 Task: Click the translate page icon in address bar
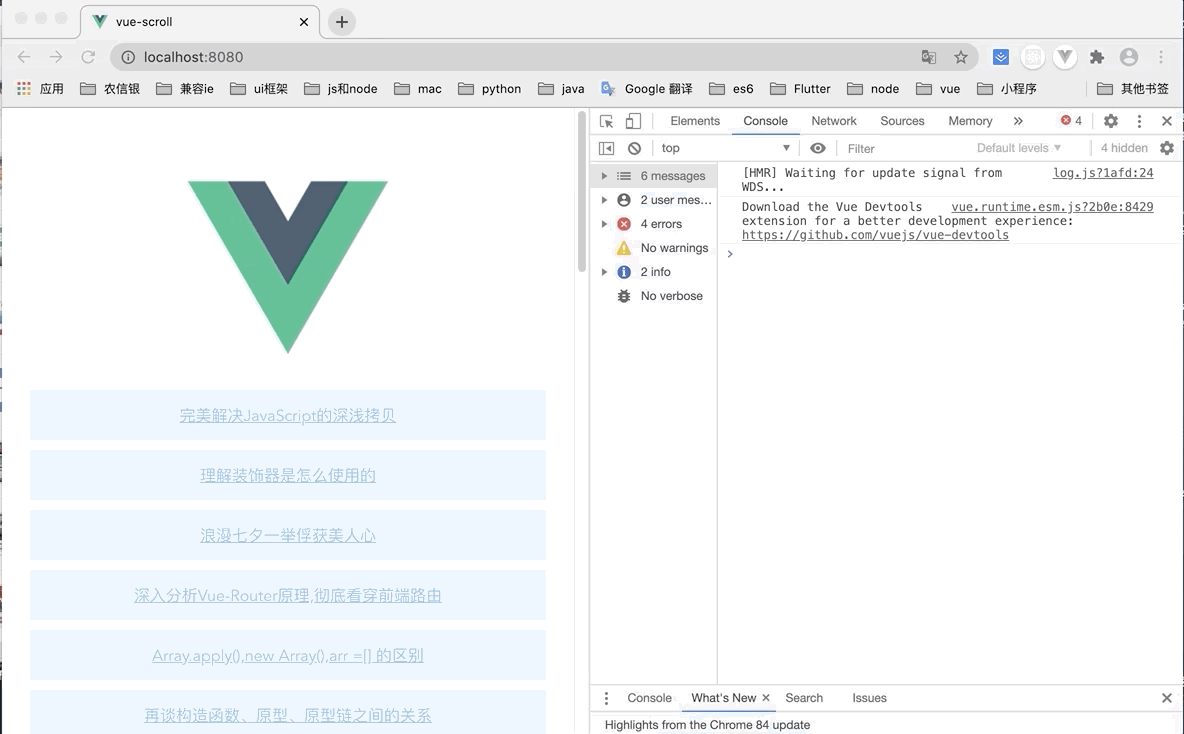point(929,57)
